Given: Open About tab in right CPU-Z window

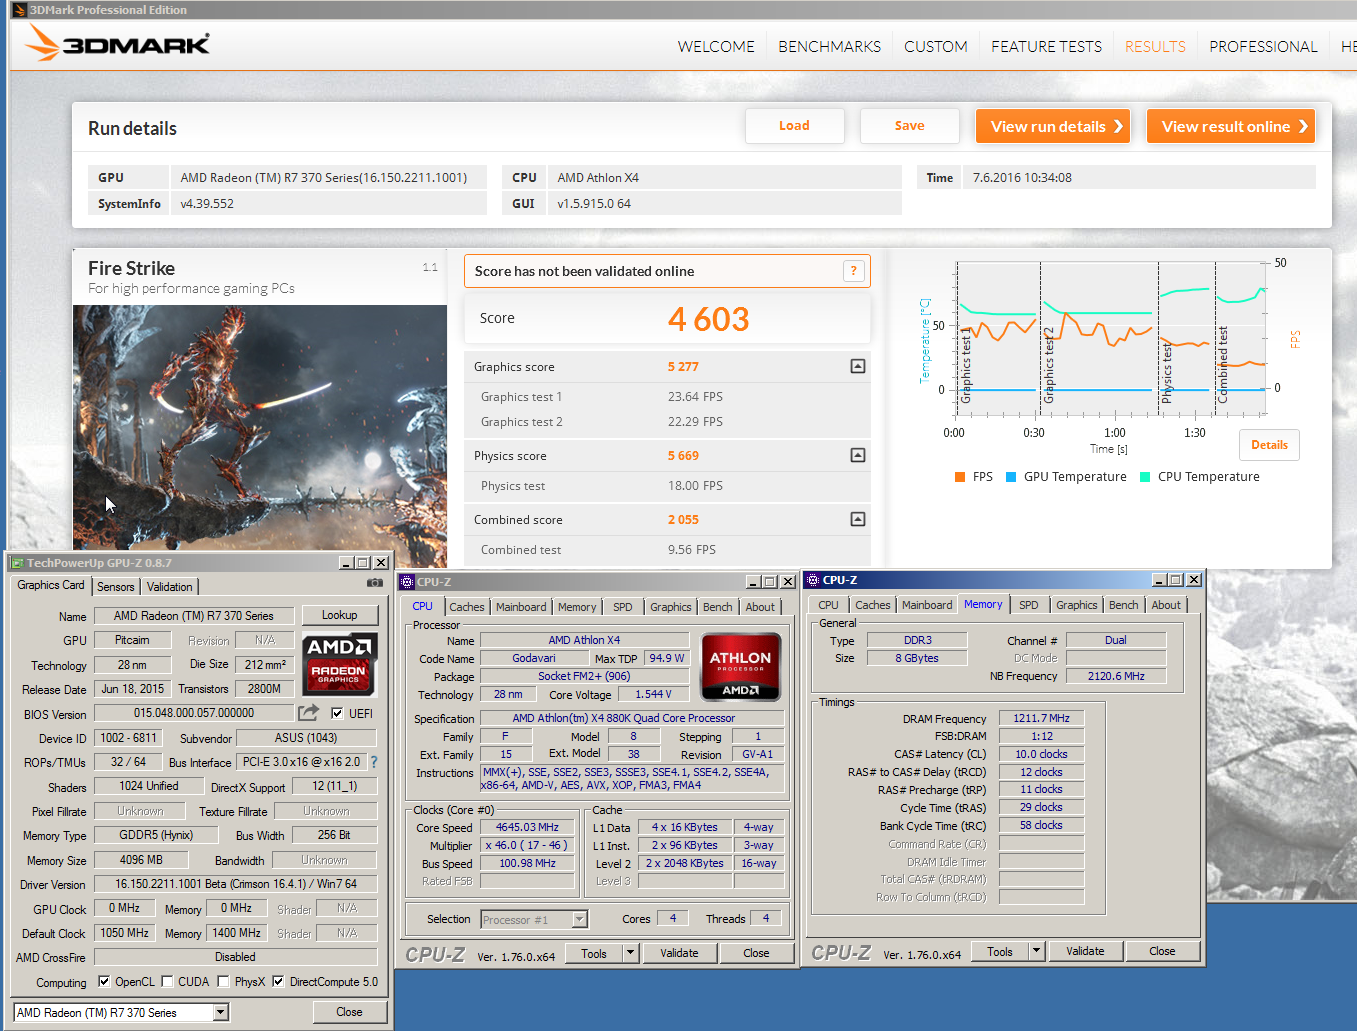Looking at the screenshot, I should click(x=1166, y=605).
